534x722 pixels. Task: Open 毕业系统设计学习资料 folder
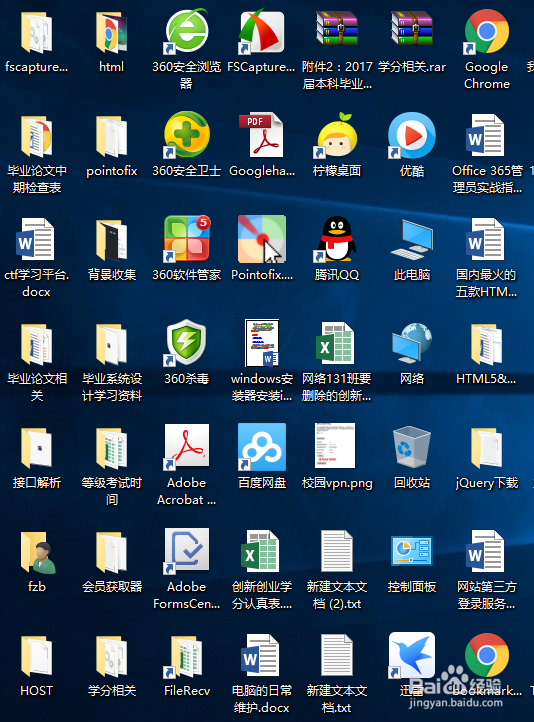[x=111, y=345]
